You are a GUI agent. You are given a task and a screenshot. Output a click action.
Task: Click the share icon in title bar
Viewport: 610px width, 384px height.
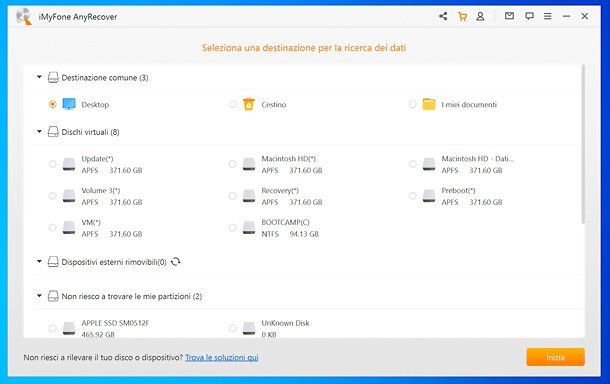coord(443,16)
